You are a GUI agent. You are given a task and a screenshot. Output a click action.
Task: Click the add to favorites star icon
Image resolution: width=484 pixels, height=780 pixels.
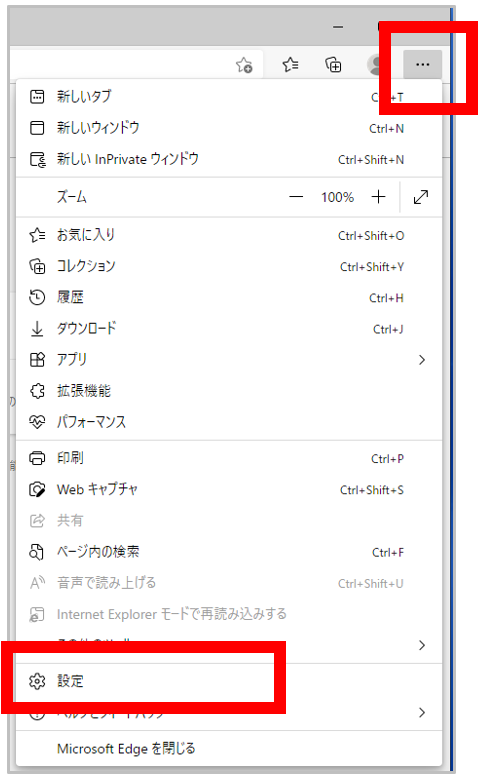[x=244, y=65]
